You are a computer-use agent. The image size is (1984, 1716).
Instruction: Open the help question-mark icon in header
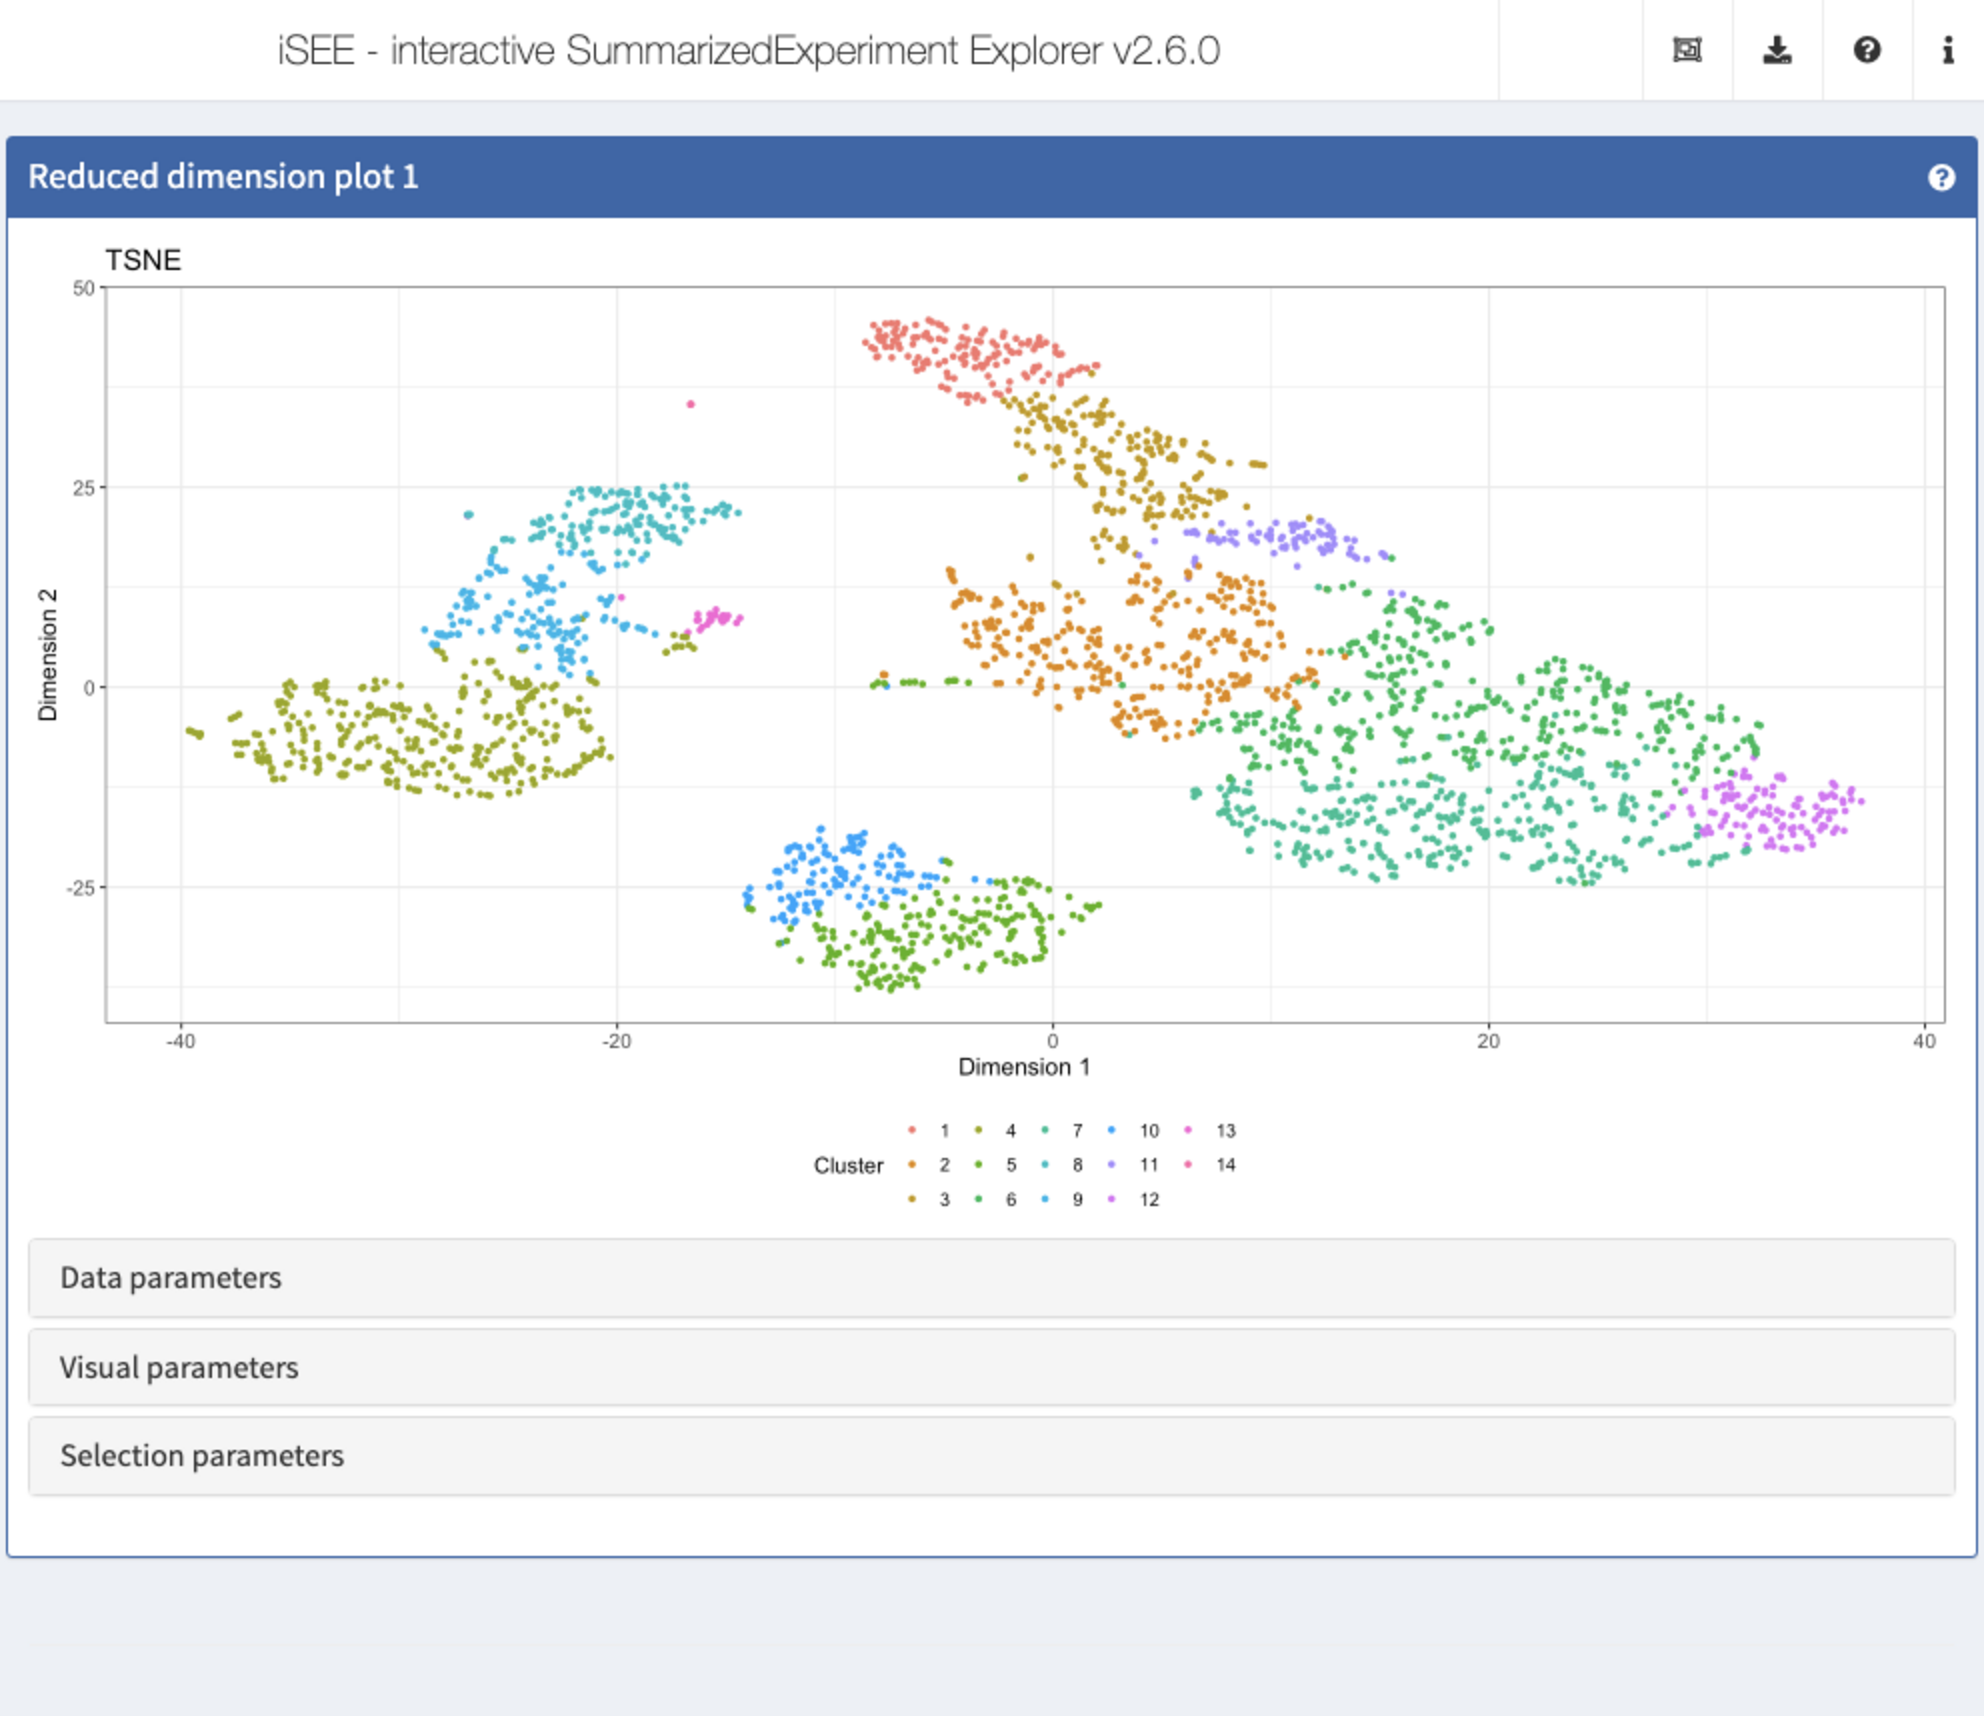click(1867, 50)
